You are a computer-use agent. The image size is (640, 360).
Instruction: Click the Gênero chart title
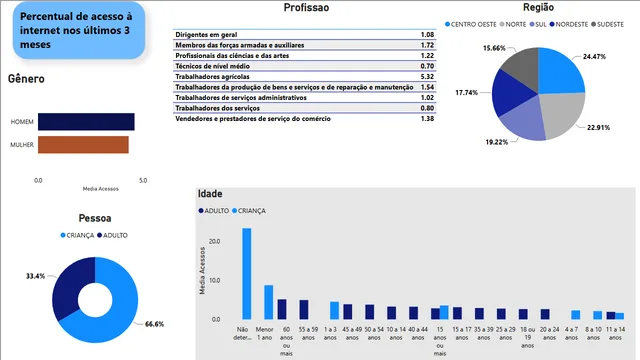tap(26, 78)
